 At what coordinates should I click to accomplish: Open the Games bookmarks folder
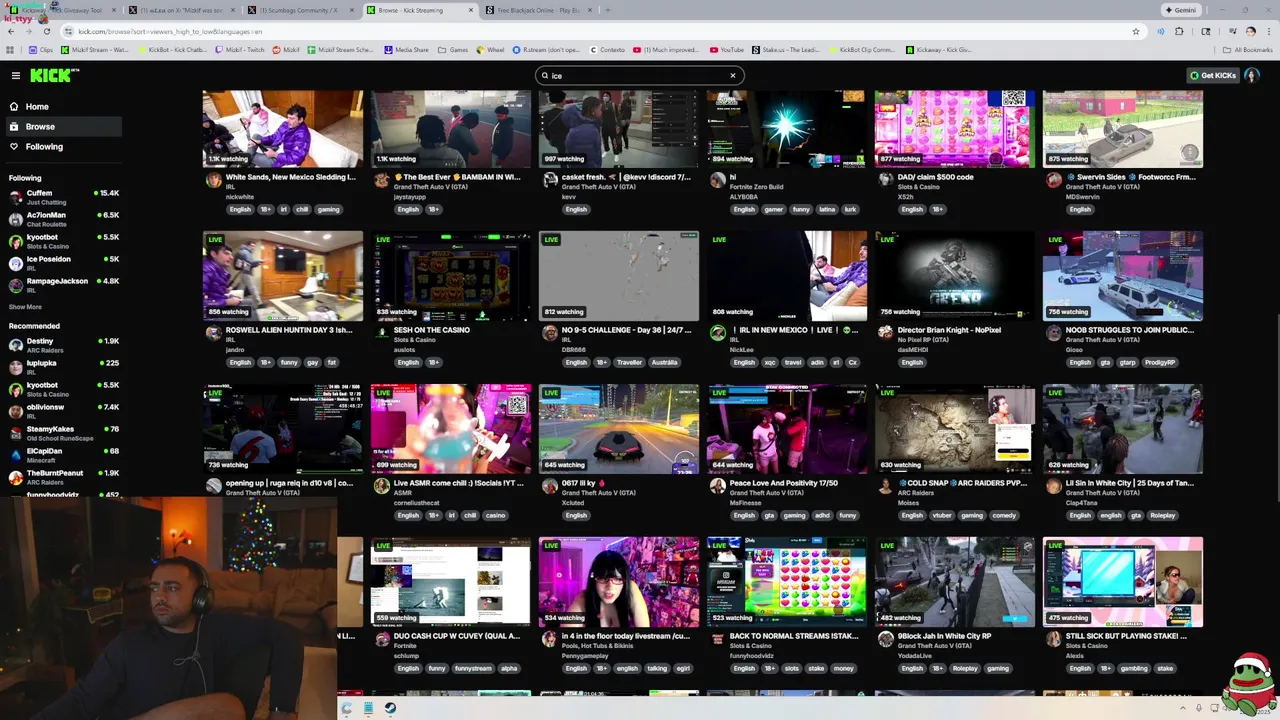453,50
